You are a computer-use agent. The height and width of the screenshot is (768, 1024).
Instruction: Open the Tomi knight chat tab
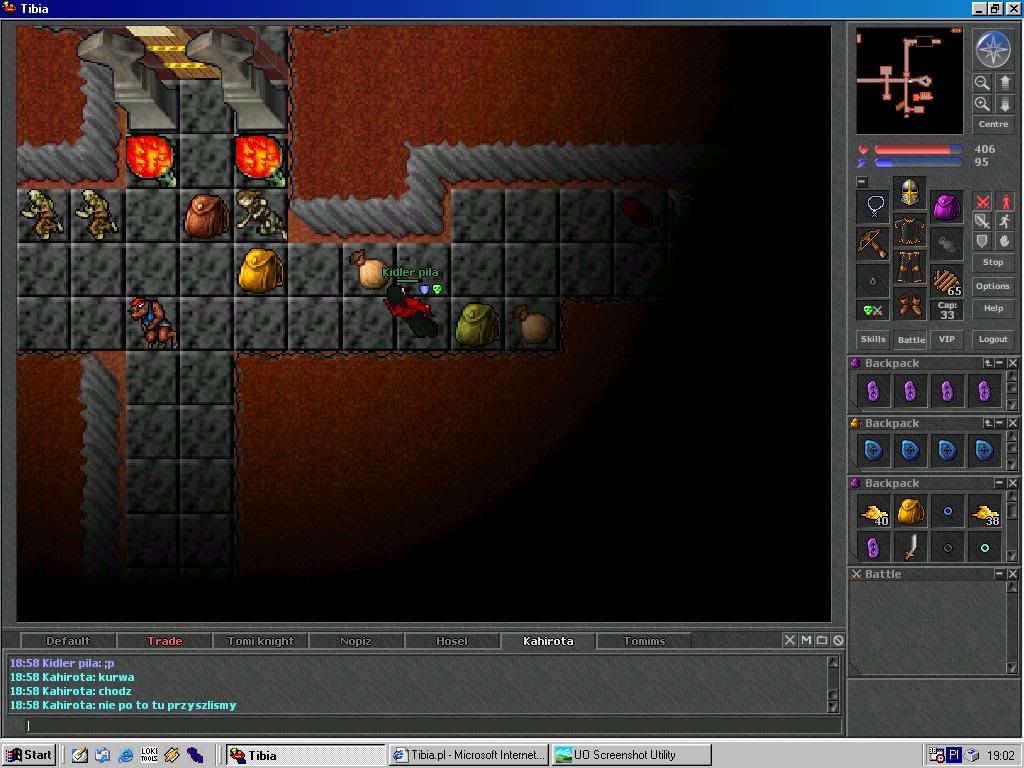261,641
